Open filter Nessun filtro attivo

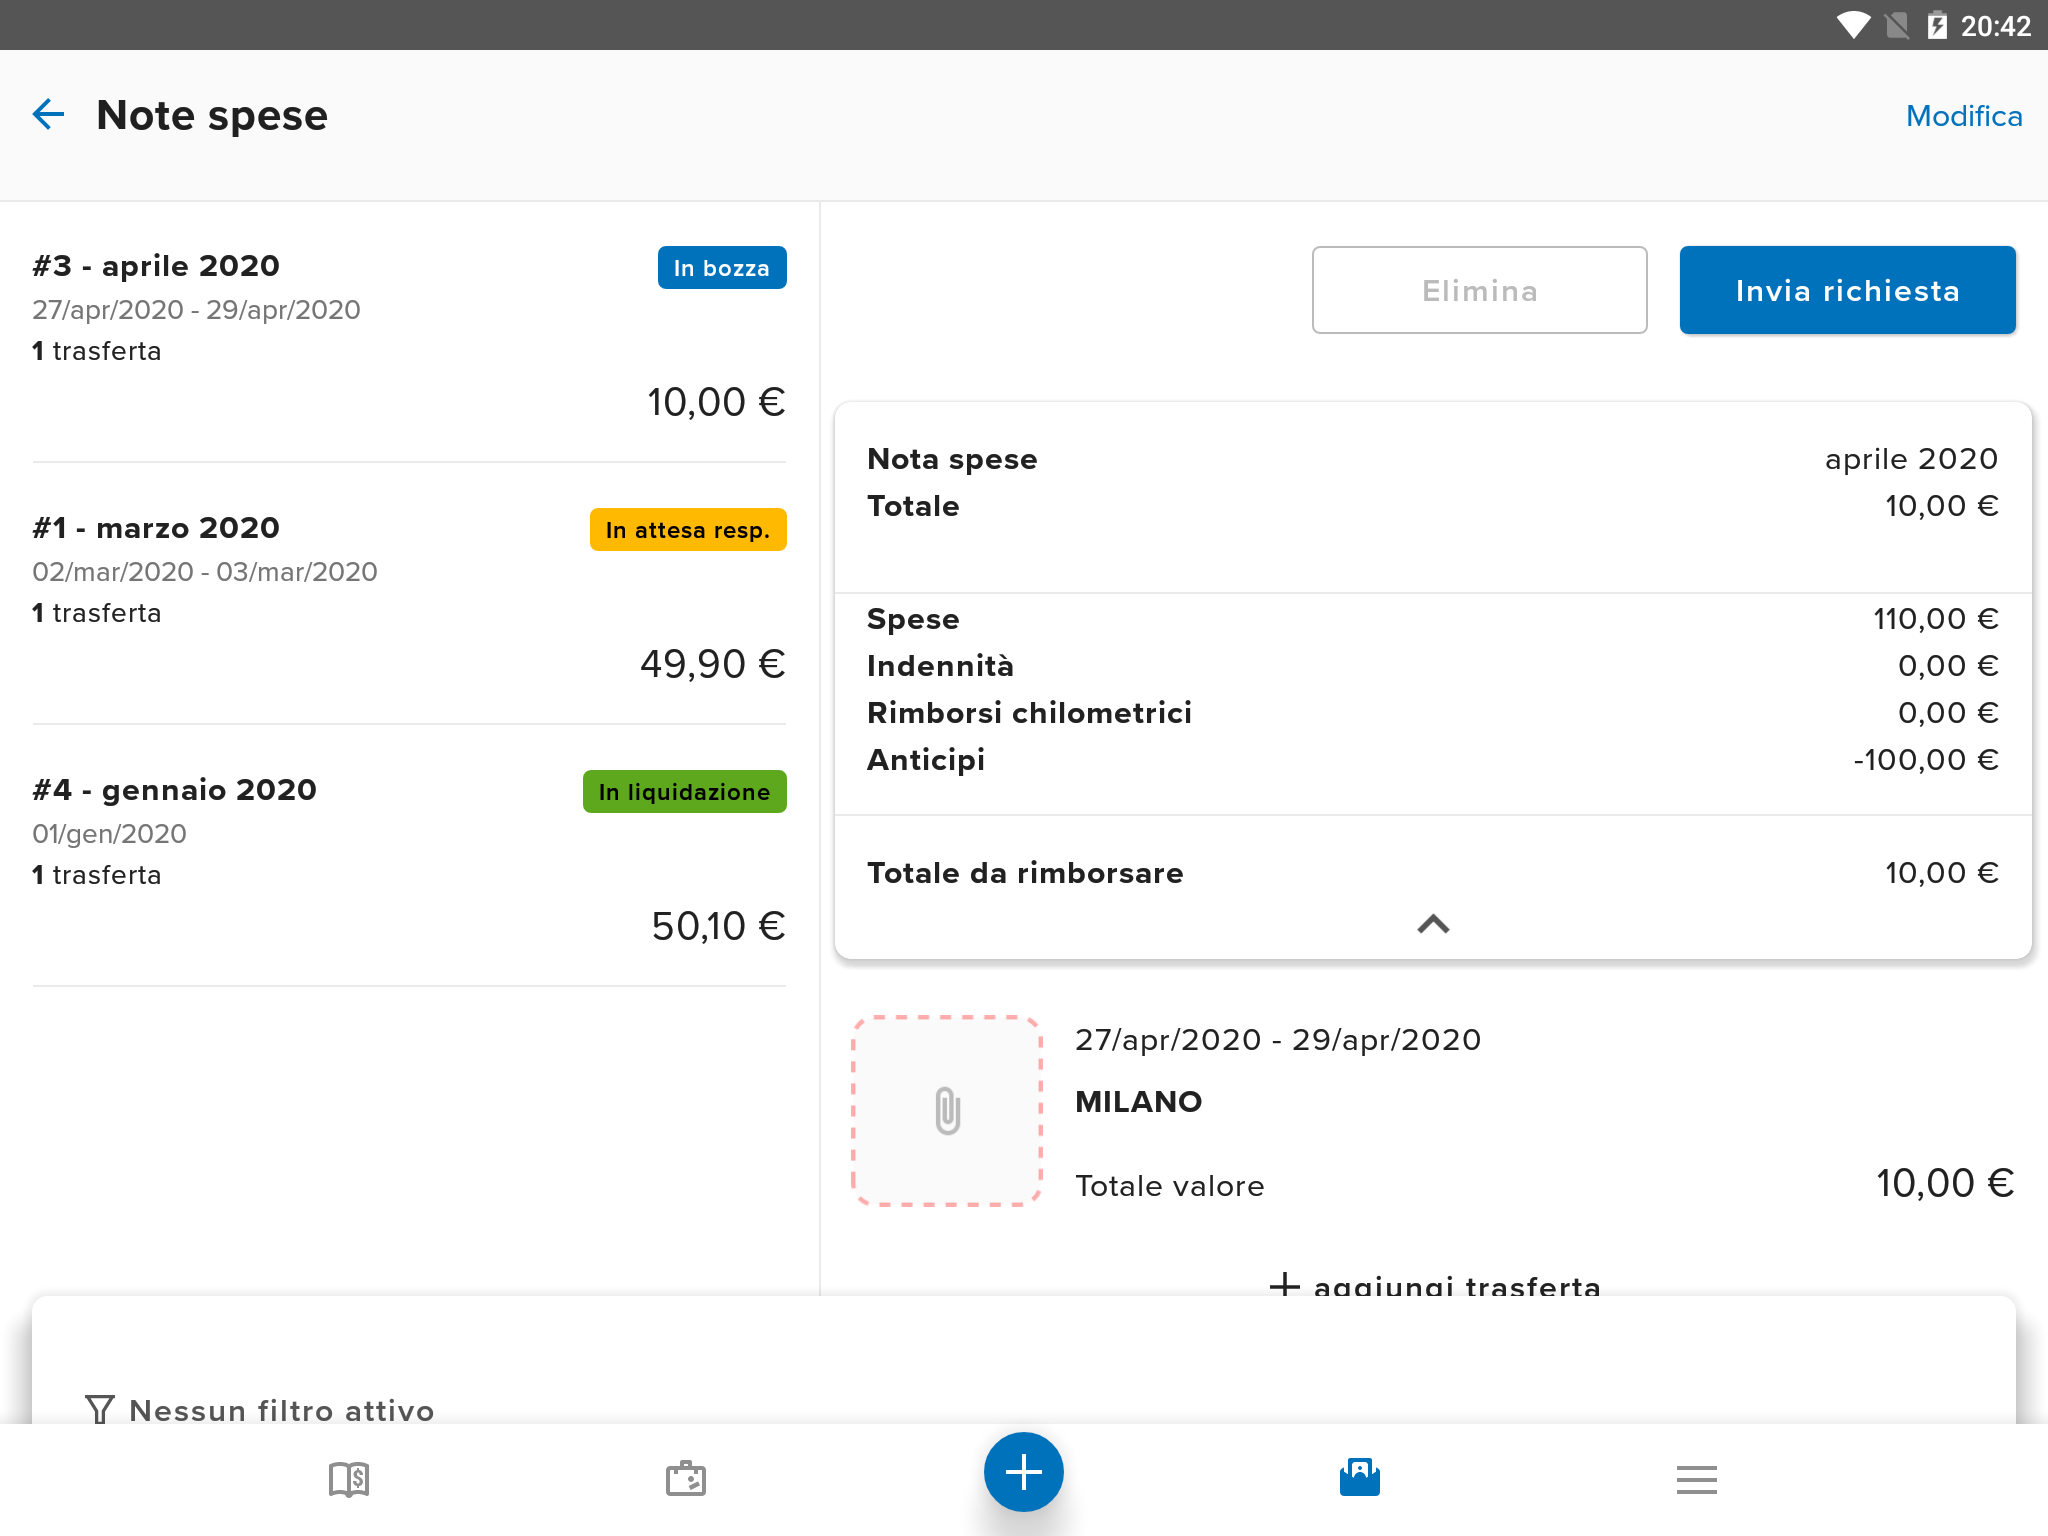coord(260,1410)
